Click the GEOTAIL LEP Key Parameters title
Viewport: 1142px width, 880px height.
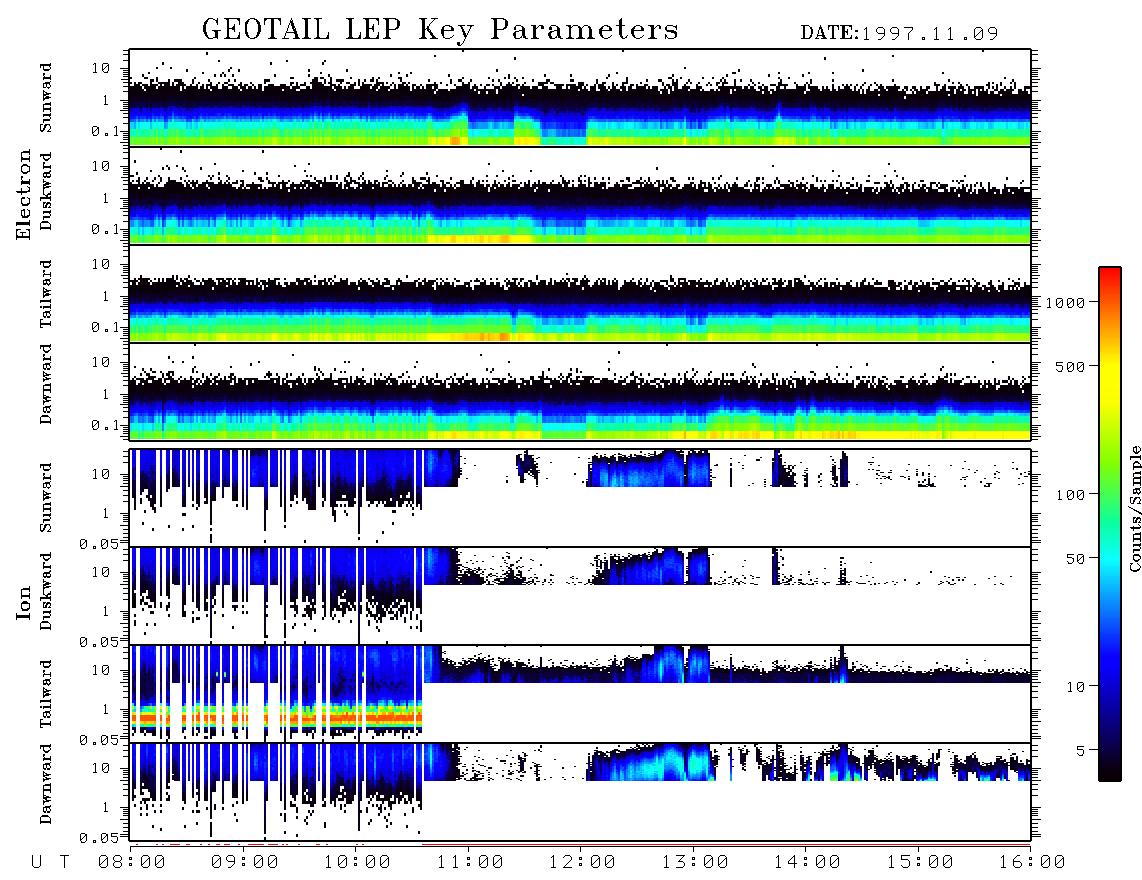click(x=440, y=30)
